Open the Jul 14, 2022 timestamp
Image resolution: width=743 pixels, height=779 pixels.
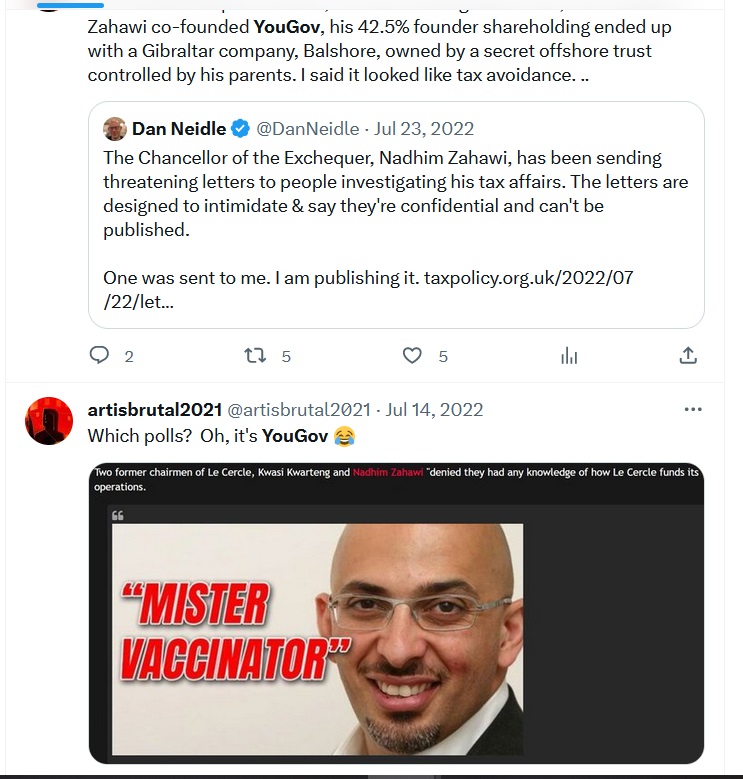coord(435,410)
